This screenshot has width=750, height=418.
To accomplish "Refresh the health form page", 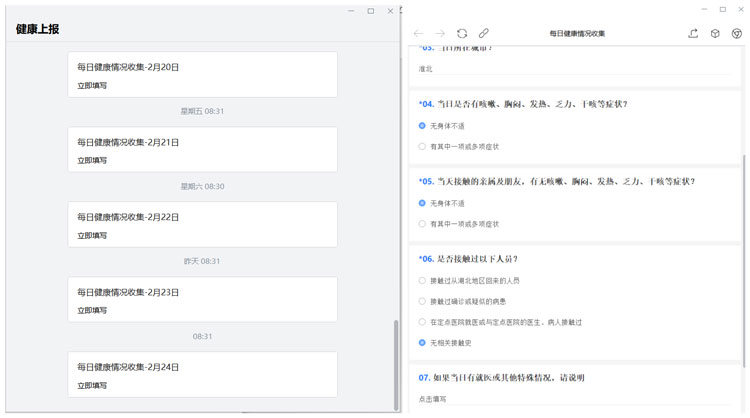I will pyautogui.click(x=462, y=33).
